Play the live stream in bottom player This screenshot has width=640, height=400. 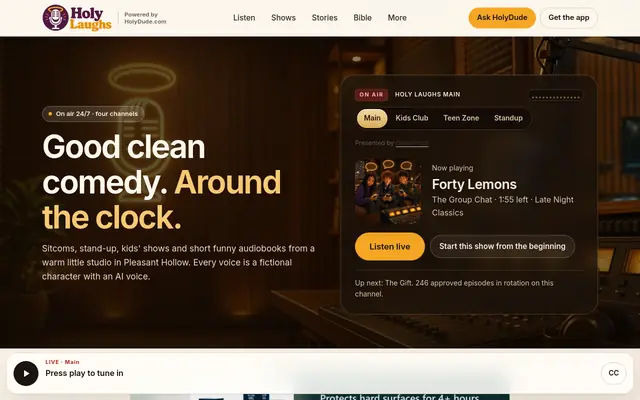(26, 373)
